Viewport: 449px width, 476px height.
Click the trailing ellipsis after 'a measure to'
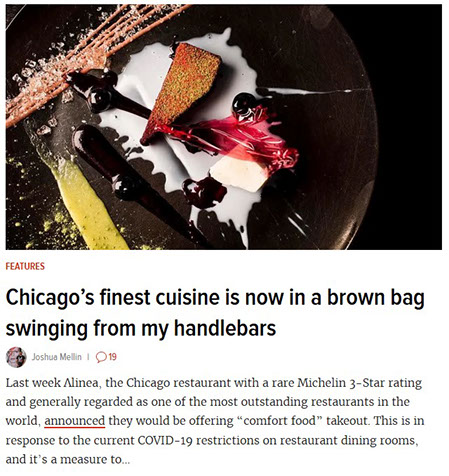point(126,462)
